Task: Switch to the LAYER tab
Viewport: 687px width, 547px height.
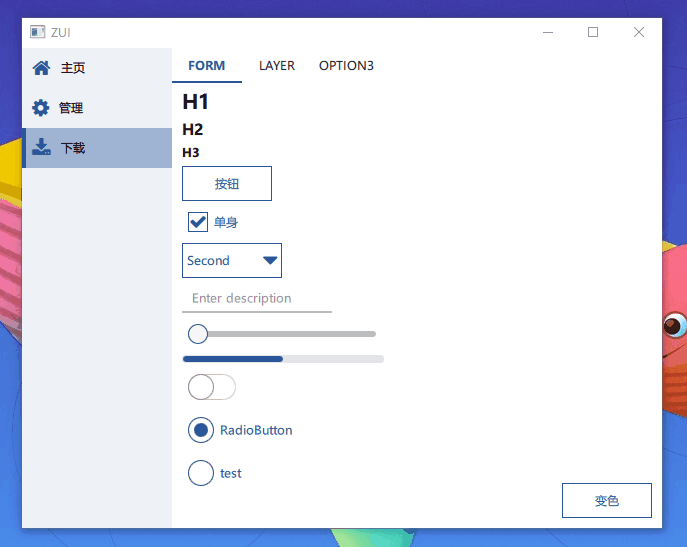Action: pyautogui.click(x=277, y=66)
